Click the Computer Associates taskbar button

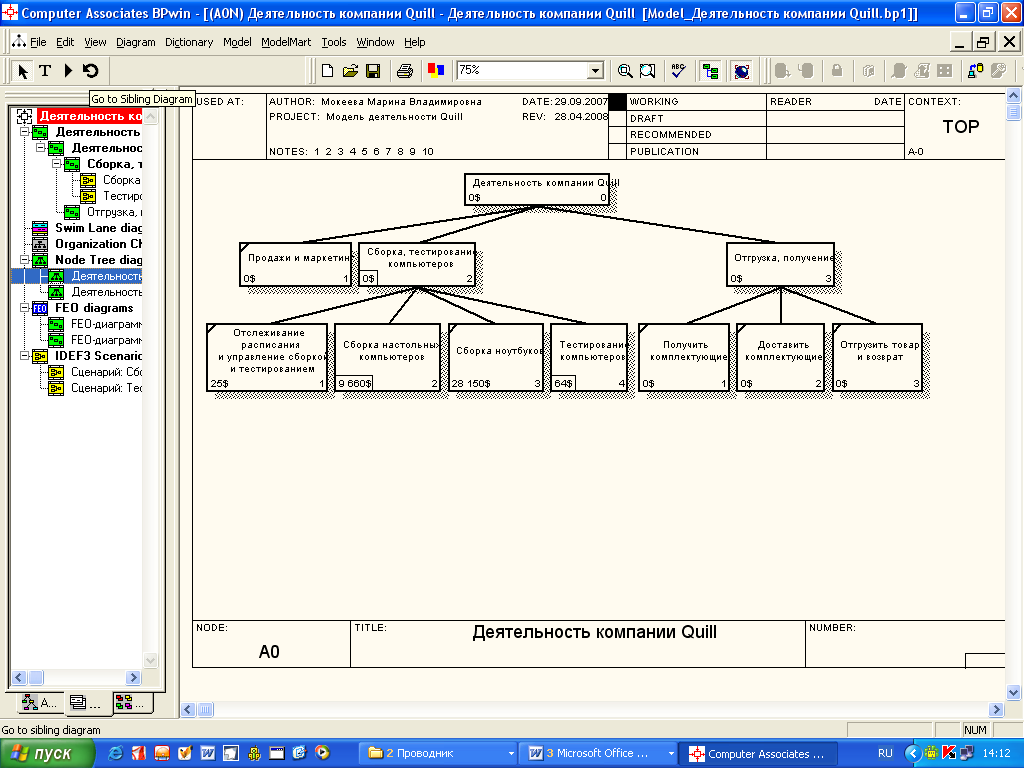(x=758, y=754)
